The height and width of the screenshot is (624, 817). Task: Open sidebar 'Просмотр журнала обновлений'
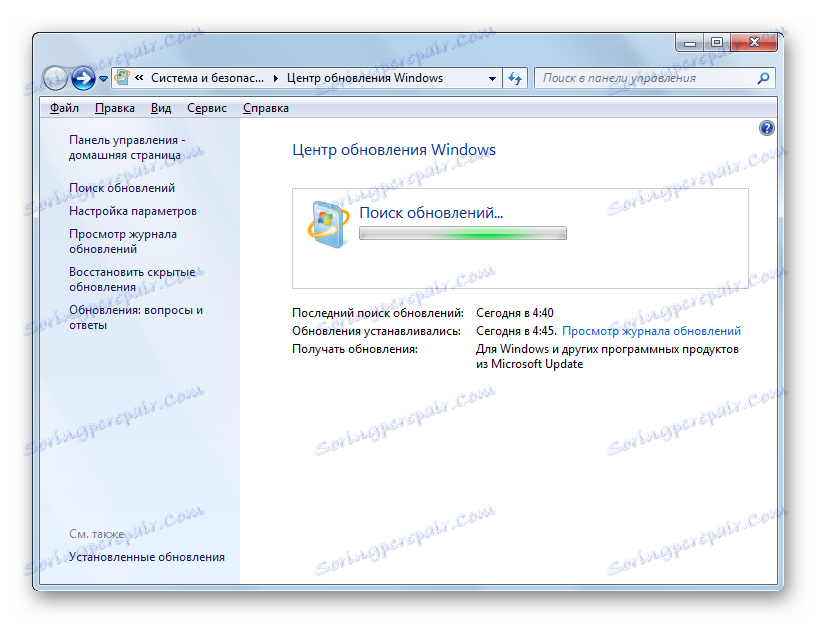click(x=123, y=242)
